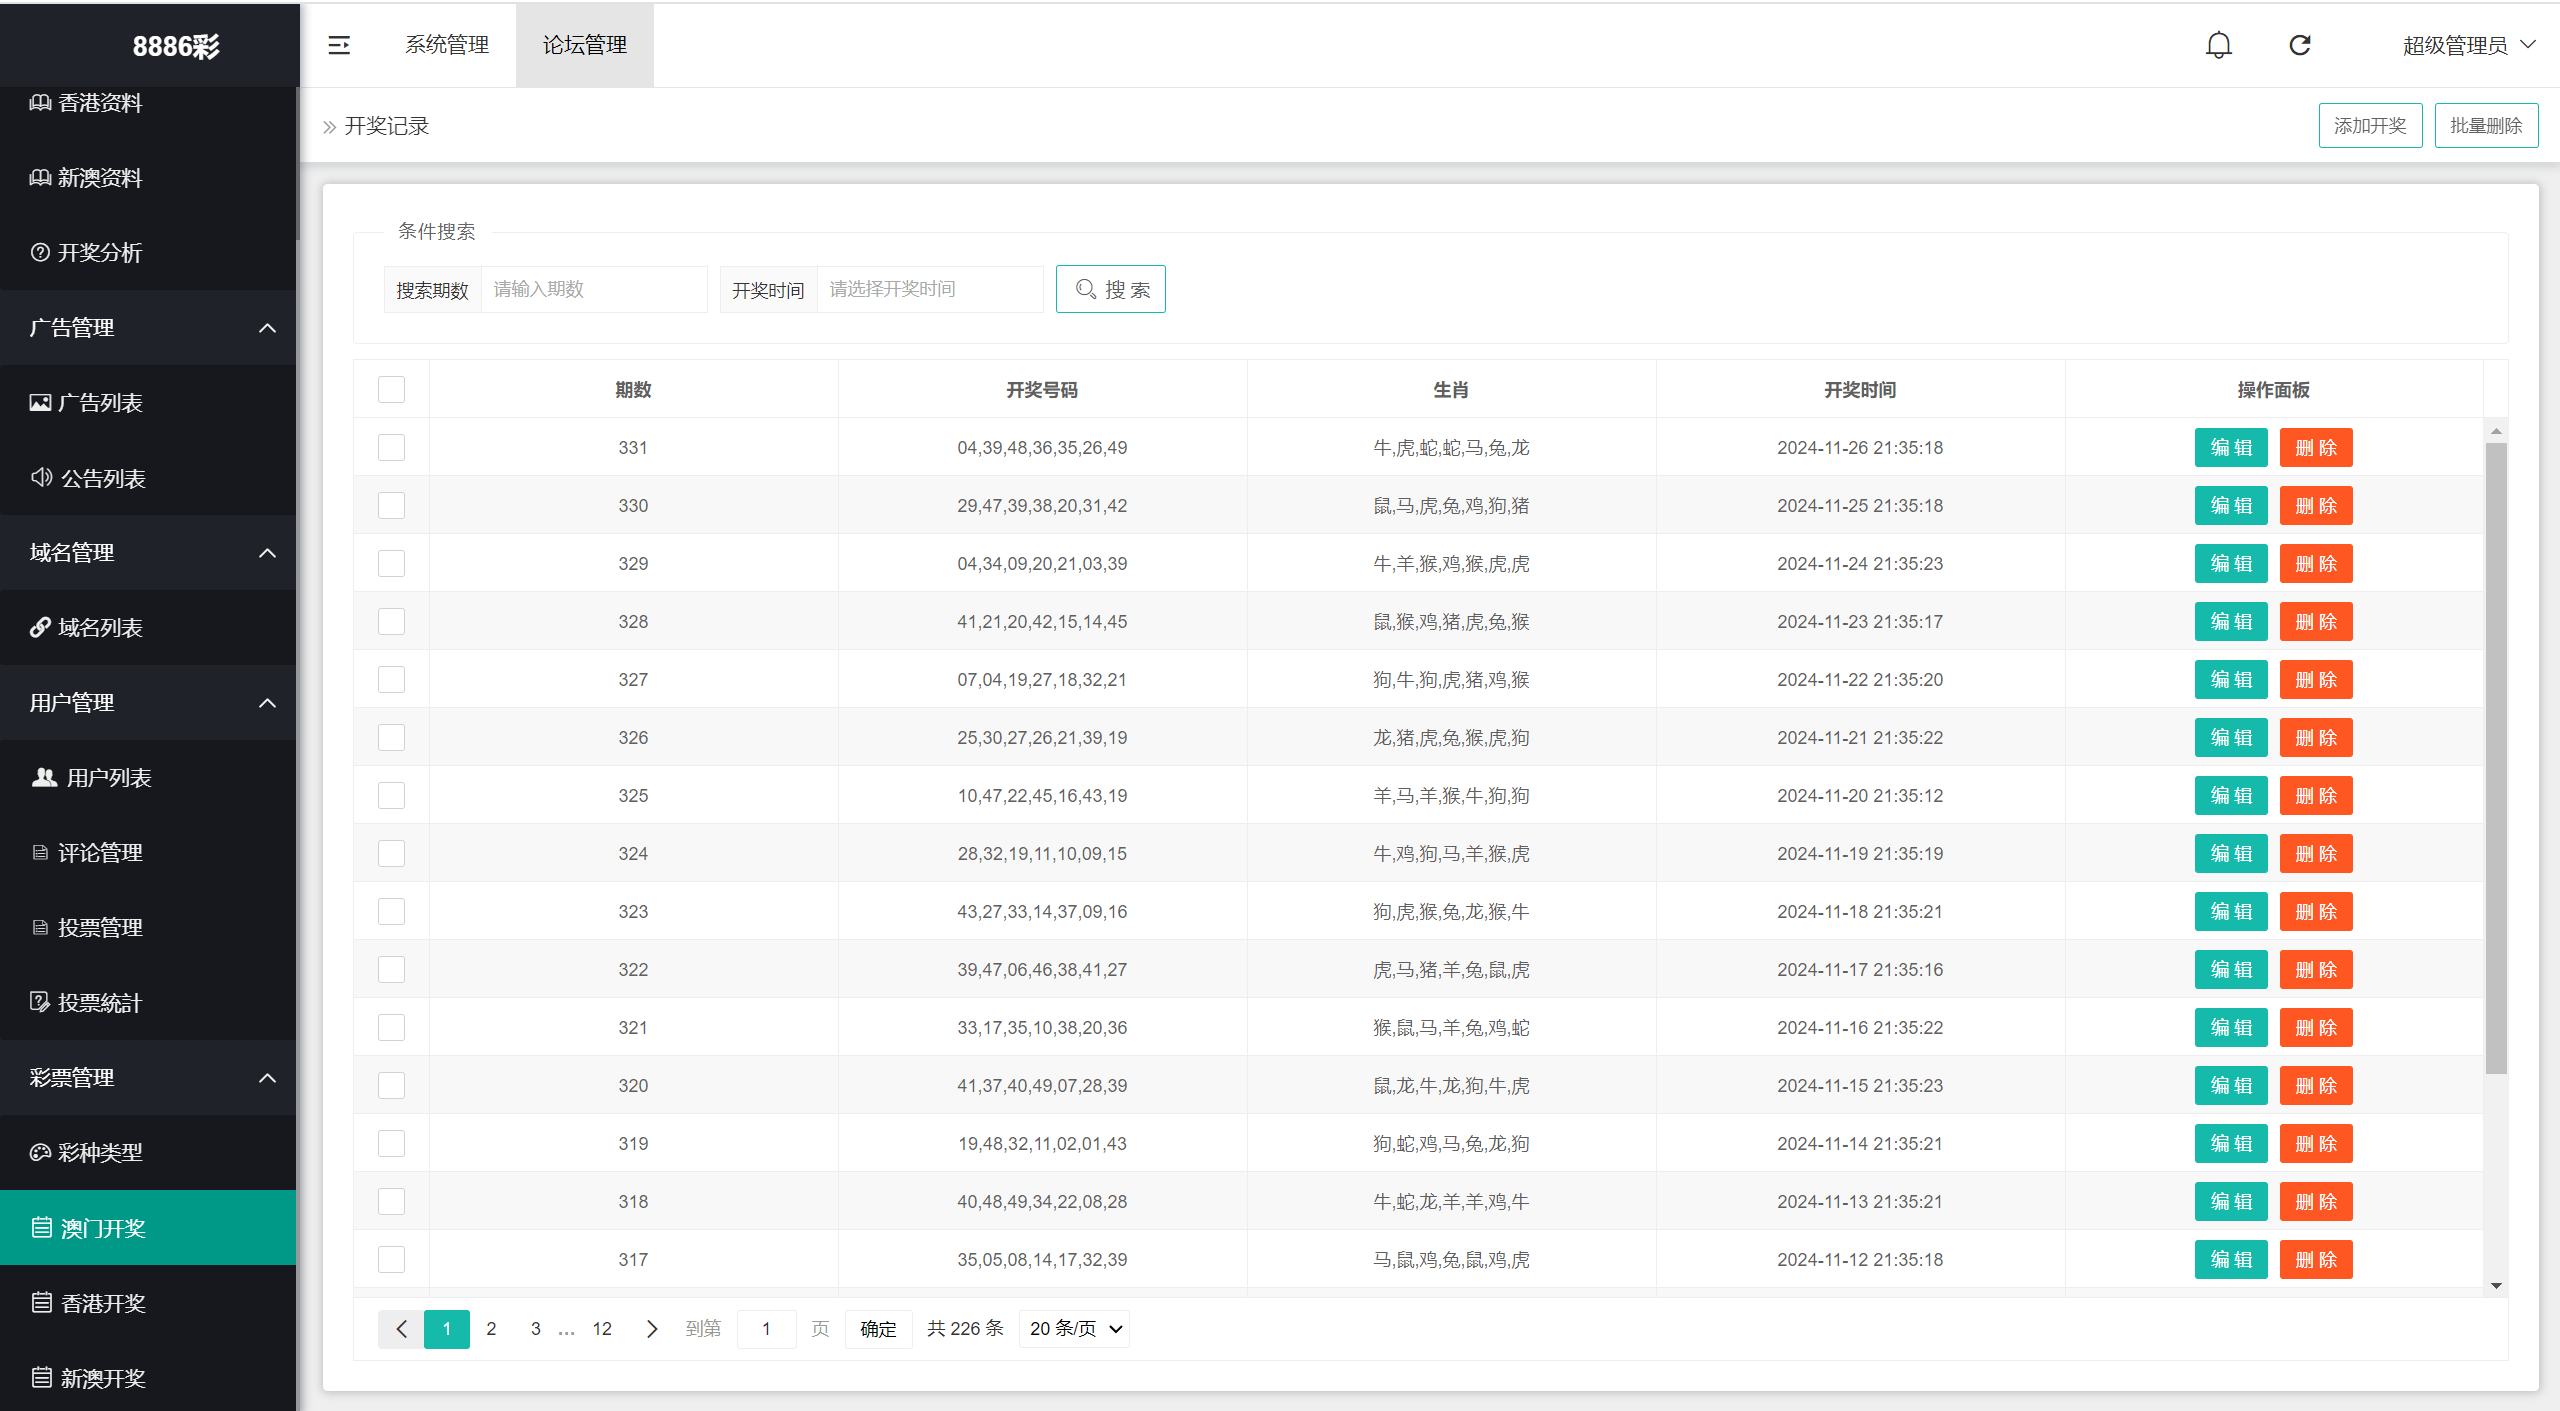Open the 20 条/页 page size dropdown

click(1075, 1329)
